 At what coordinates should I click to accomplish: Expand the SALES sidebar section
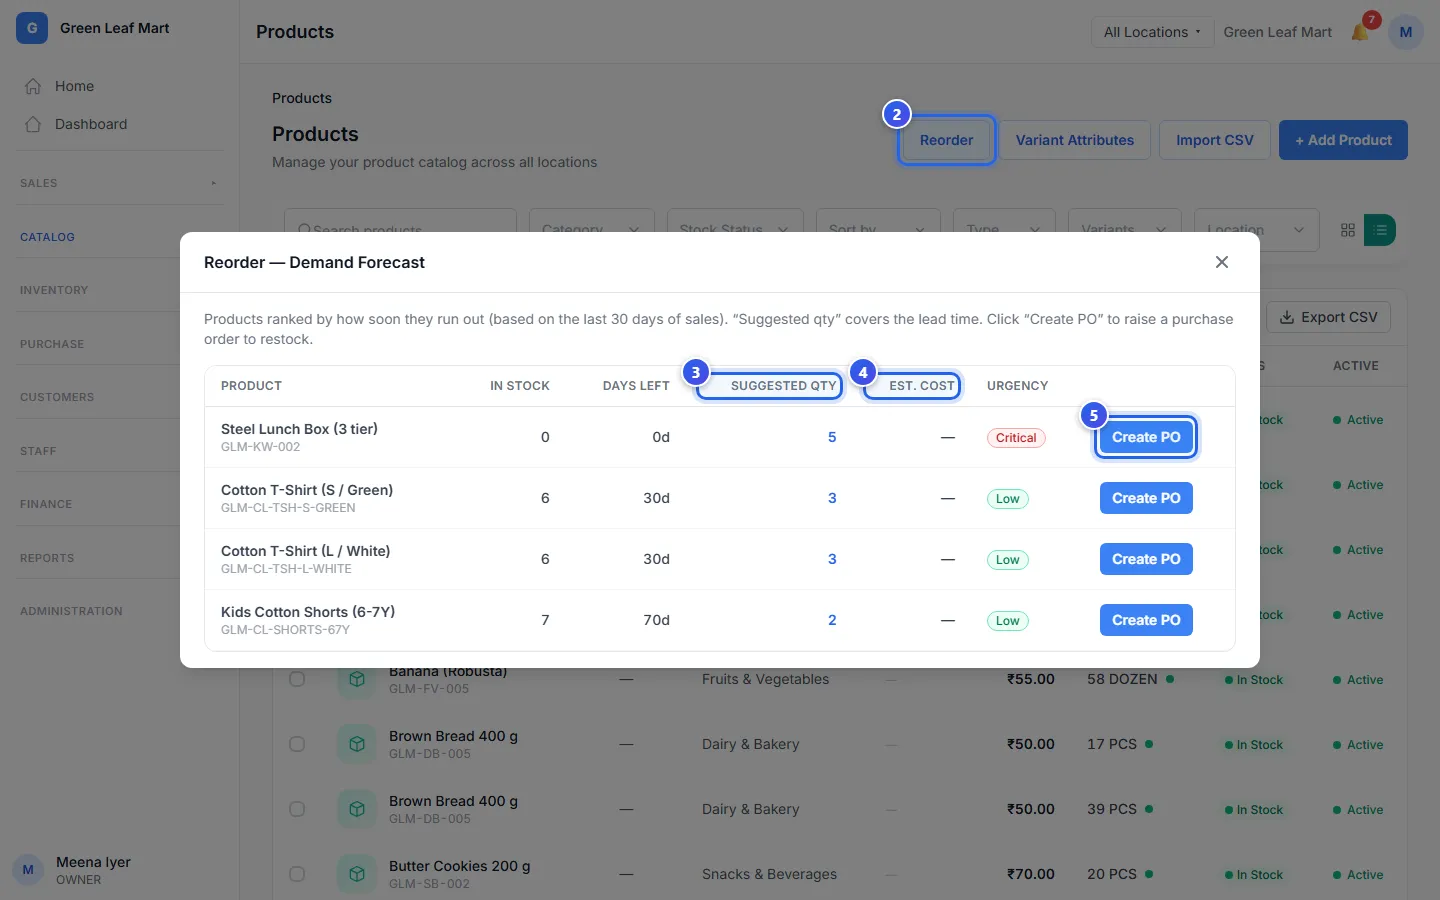tap(120, 183)
